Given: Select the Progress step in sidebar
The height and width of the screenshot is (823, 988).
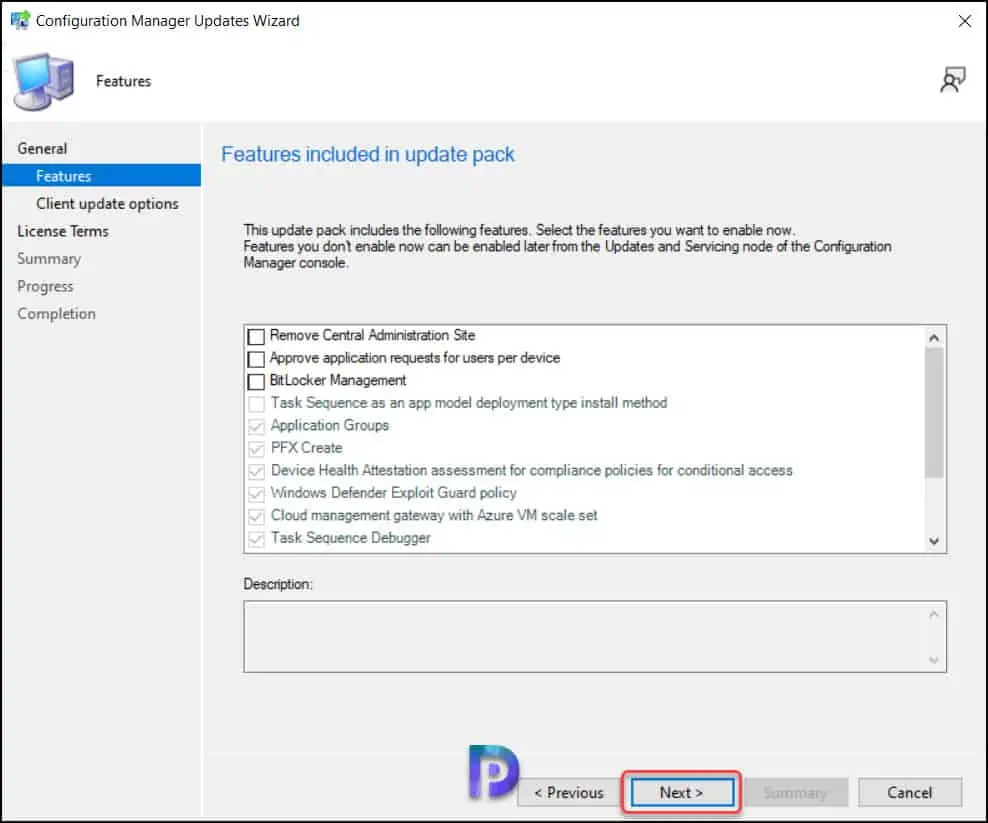Looking at the screenshot, I should pos(45,287).
